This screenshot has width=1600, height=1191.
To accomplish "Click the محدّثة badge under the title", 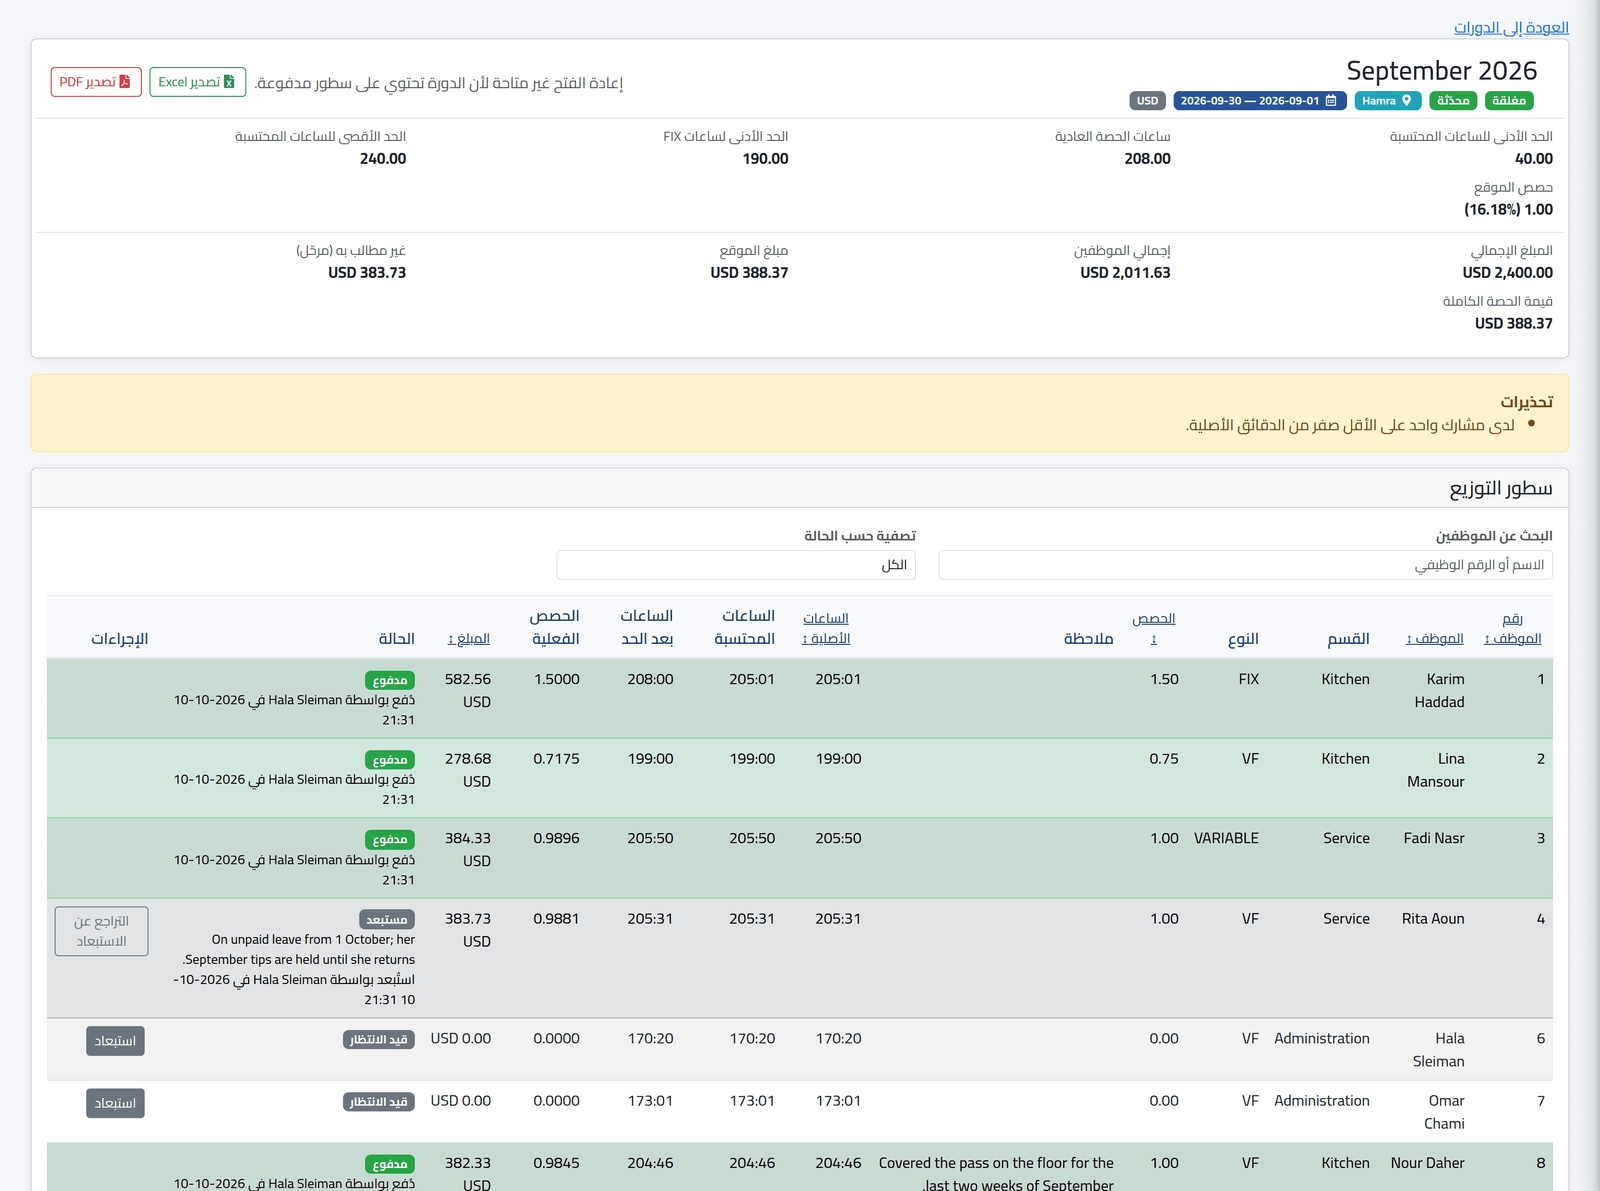I will 1453,101.
